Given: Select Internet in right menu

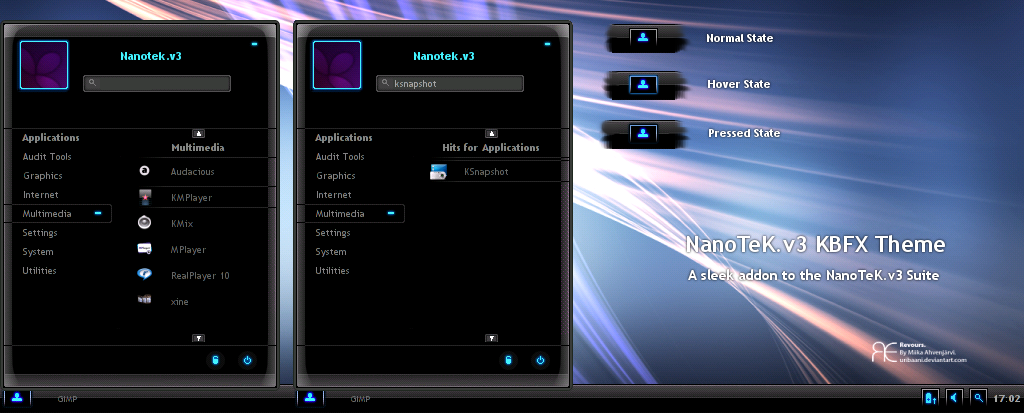Looking at the screenshot, I should point(334,195).
